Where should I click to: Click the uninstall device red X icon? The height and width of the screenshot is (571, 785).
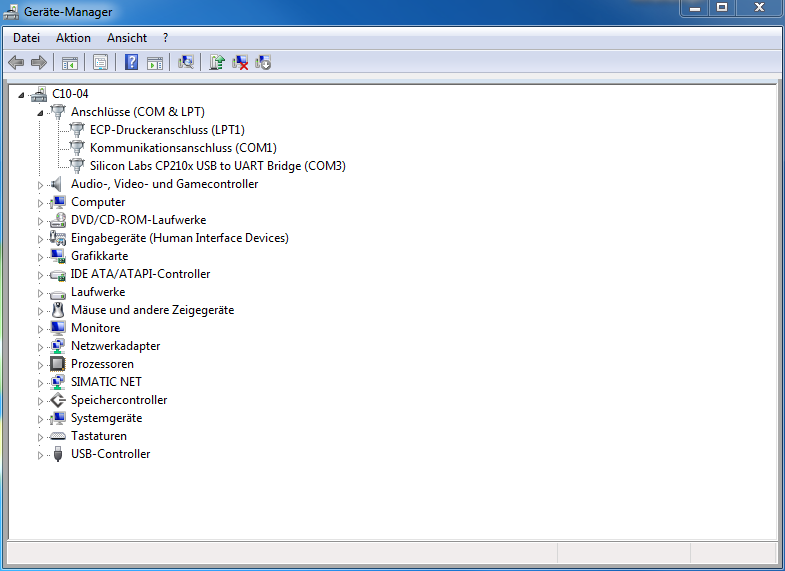click(x=240, y=63)
